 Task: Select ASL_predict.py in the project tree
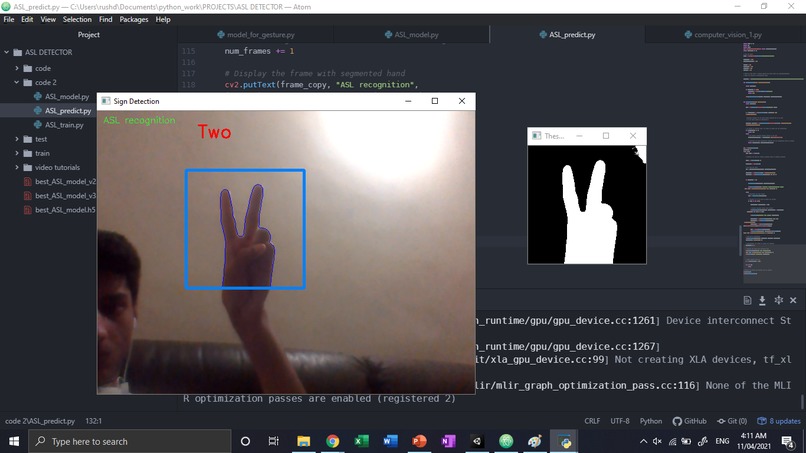[x=68, y=111]
